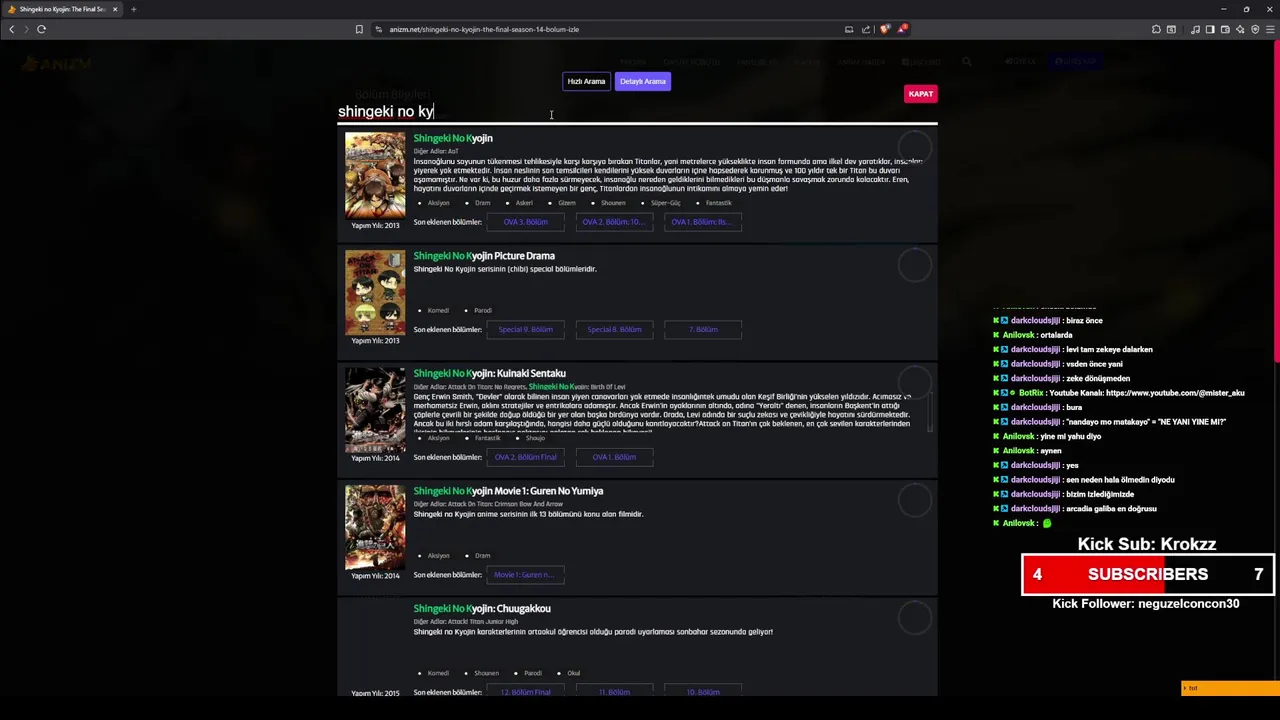
Task: Open Kuinaki Sentaku OVA 1. Bölüm button
Action: [x=614, y=457]
